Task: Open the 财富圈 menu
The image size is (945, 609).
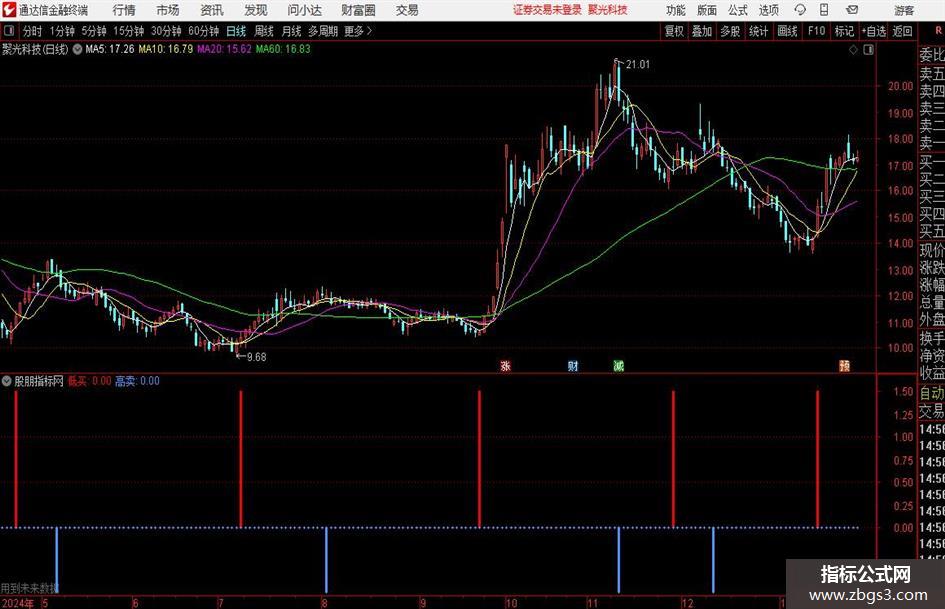Action: [358, 10]
